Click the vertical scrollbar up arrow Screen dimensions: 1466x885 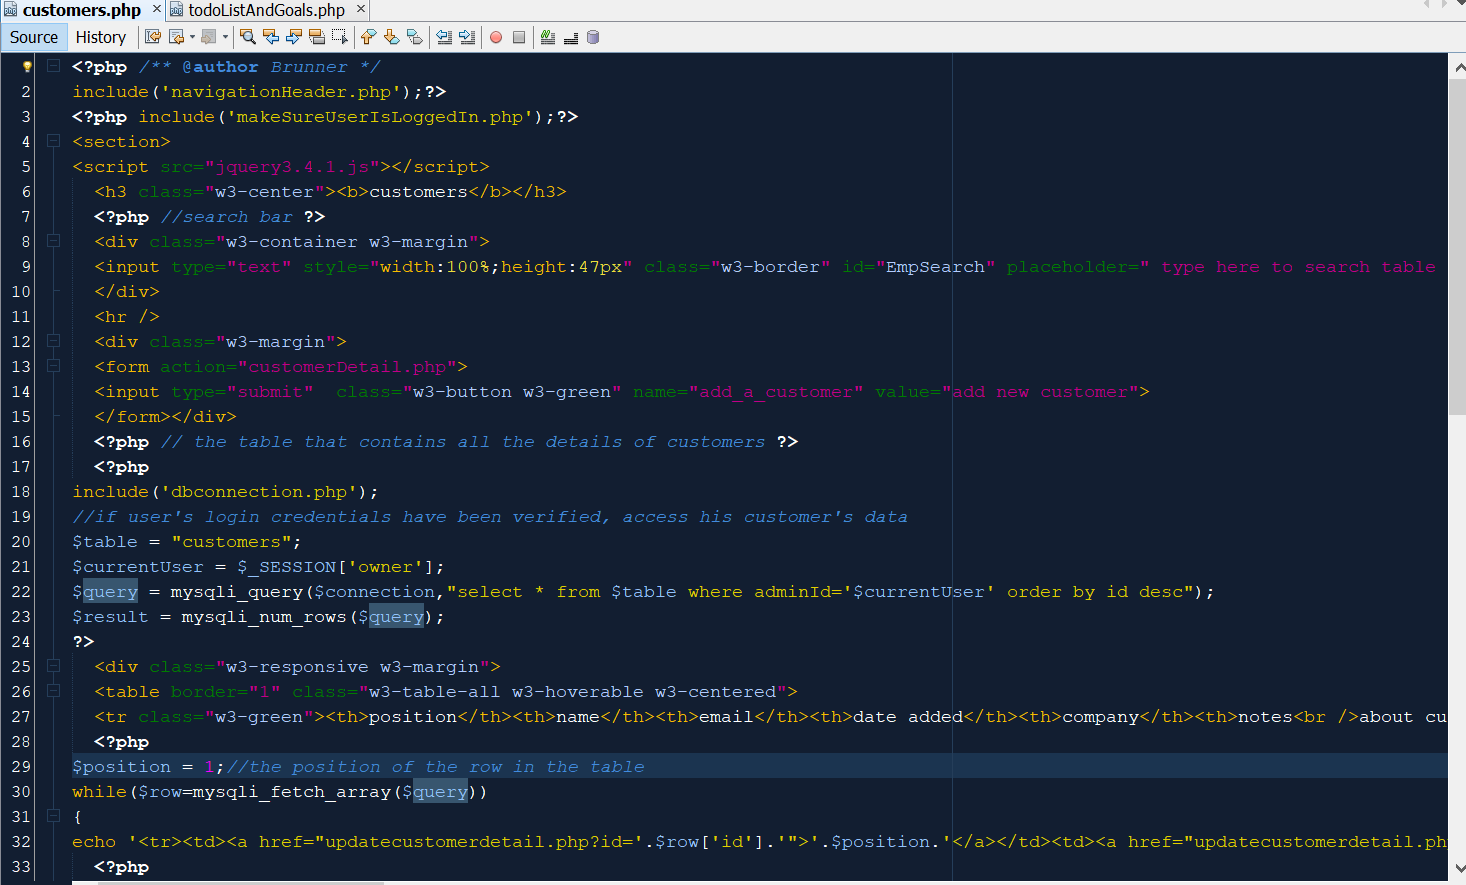click(x=1457, y=67)
